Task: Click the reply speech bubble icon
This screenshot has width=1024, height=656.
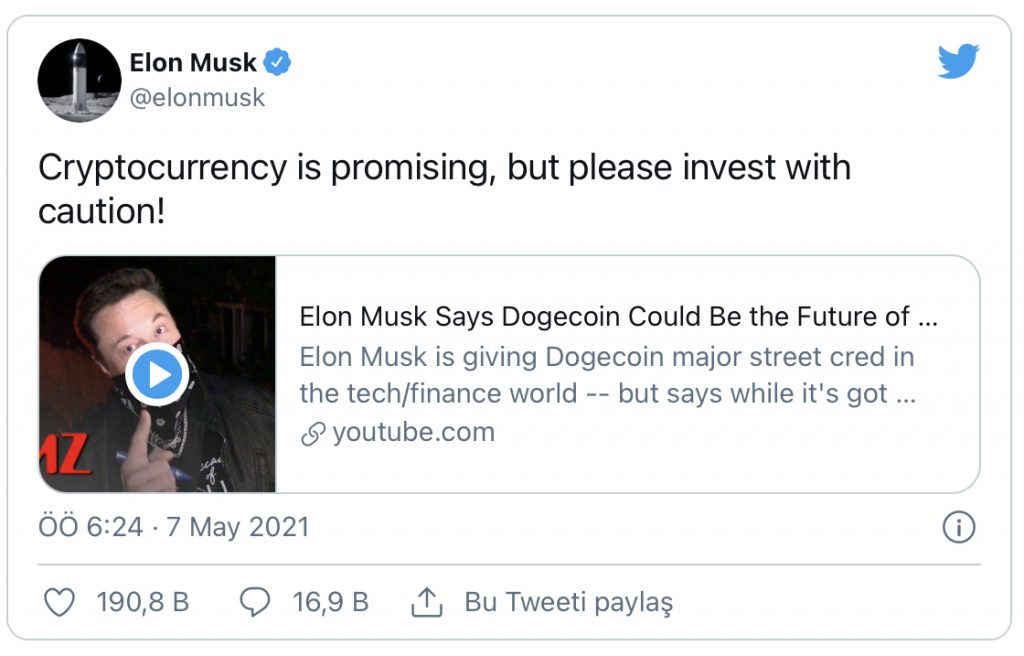Action: click(256, 602)
